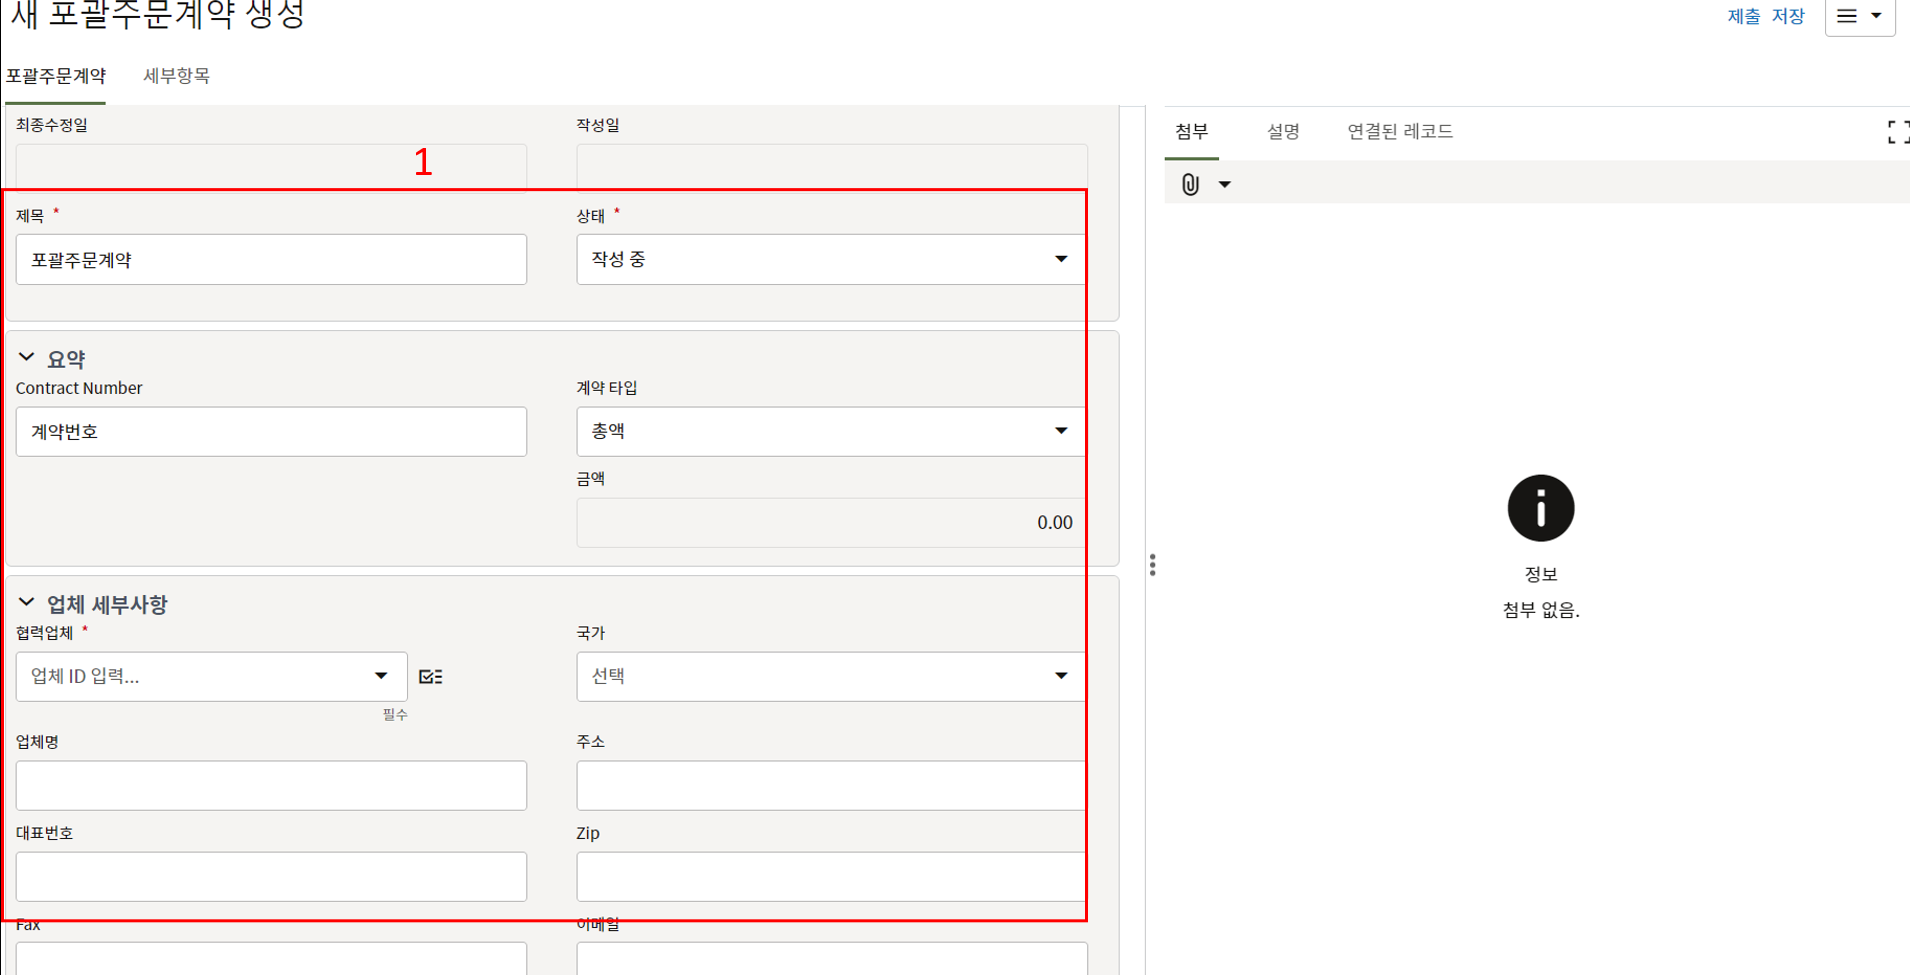The width and height of the screenshot is (1910, 975).
Task: Click the 업체명 text field
Action: (x=271, y=786)
